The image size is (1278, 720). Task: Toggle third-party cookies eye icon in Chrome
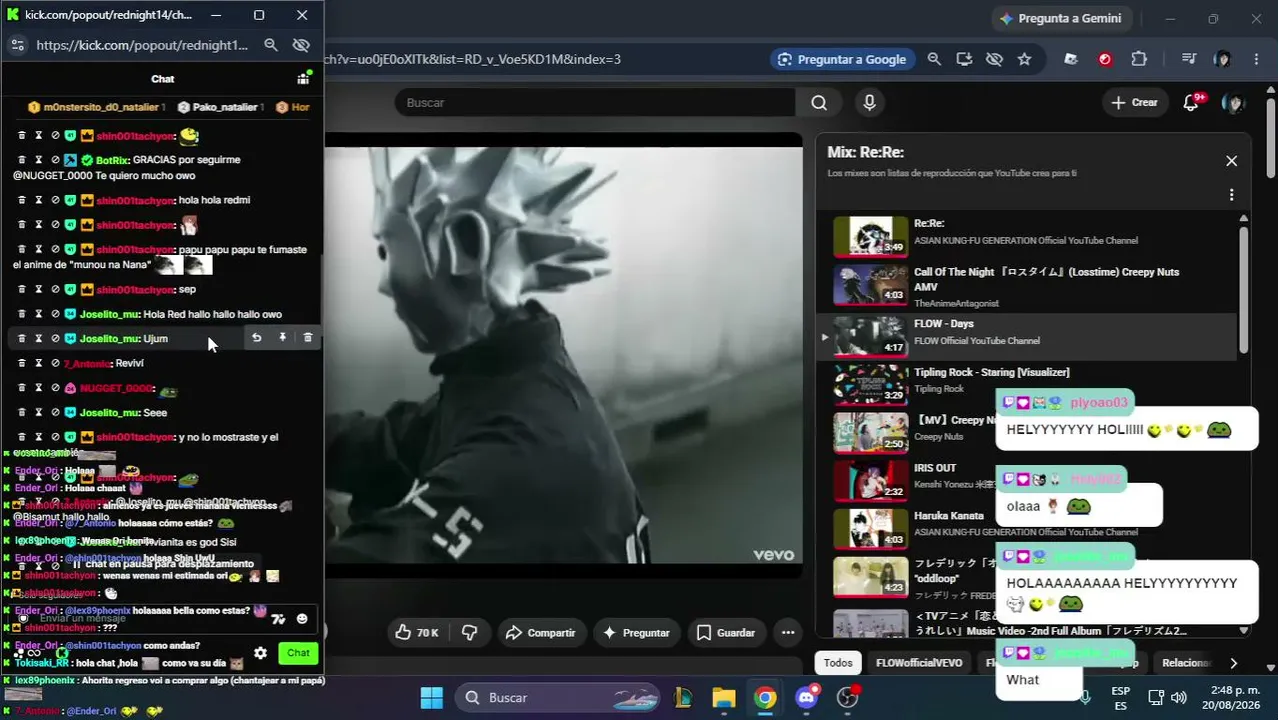(994, 59)
